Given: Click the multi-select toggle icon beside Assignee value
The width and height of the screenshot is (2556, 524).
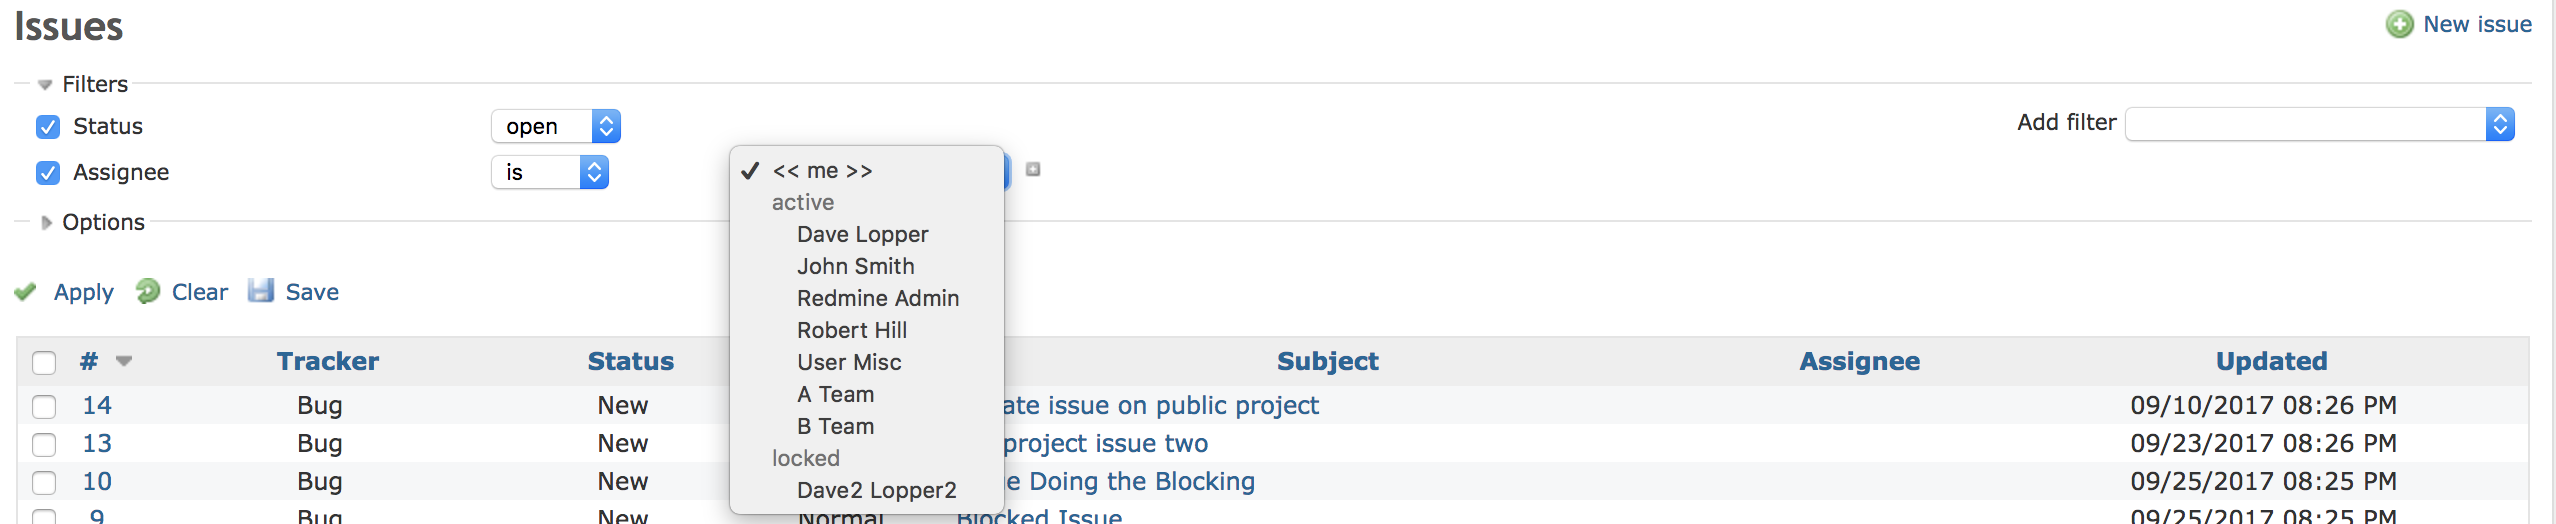Looking at the screenshot, I should pyautogui.click(x=1033, y=169).
